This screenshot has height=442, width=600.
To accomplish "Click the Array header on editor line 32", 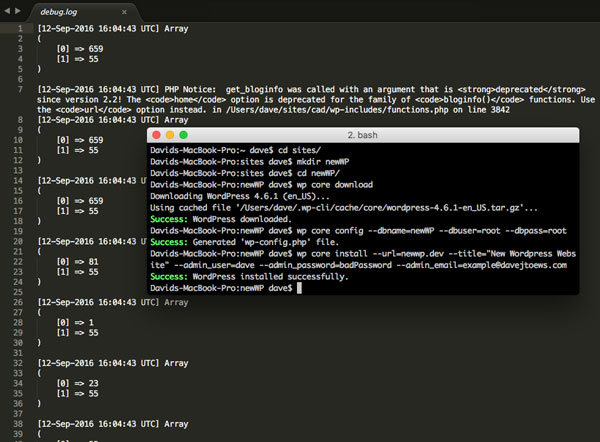I will click(176, 363).
